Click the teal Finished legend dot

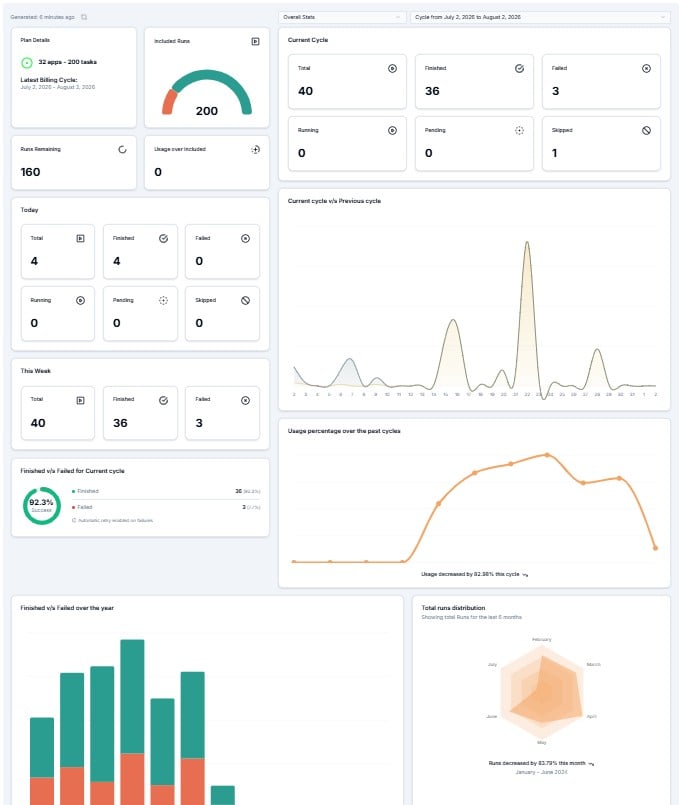[73, 491]
